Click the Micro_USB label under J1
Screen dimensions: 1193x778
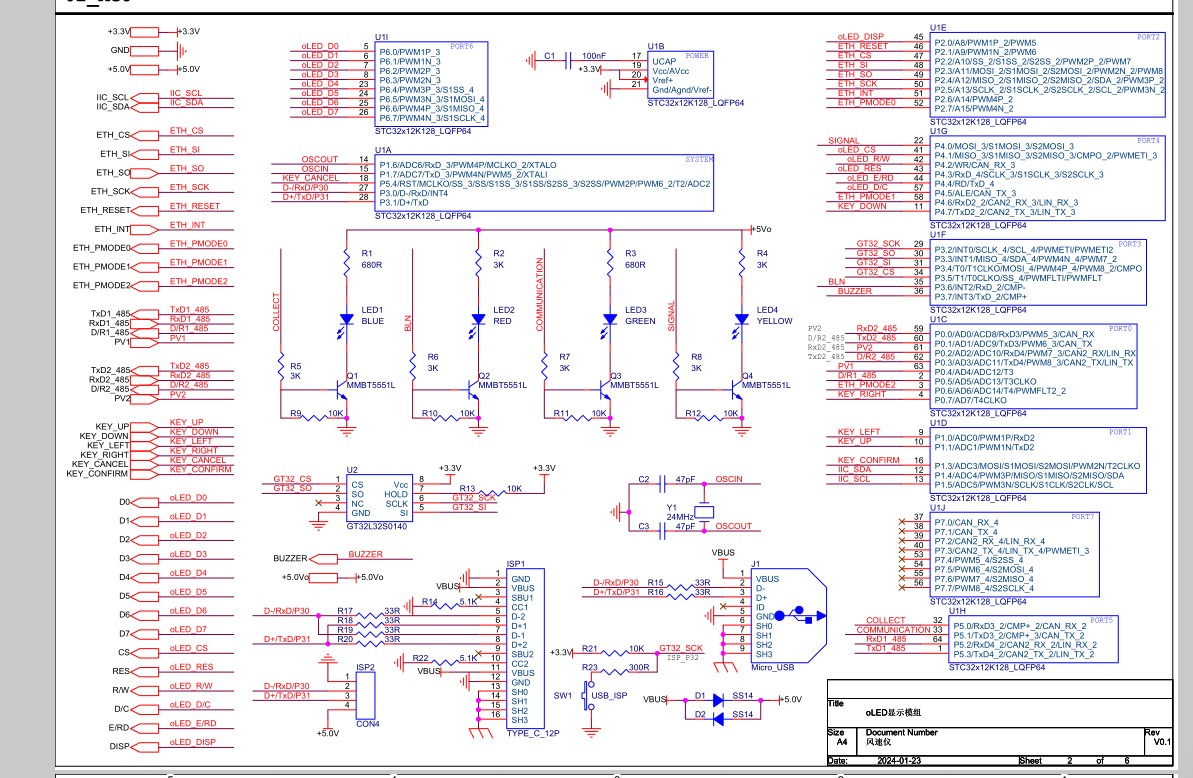(x=772, y=668)
